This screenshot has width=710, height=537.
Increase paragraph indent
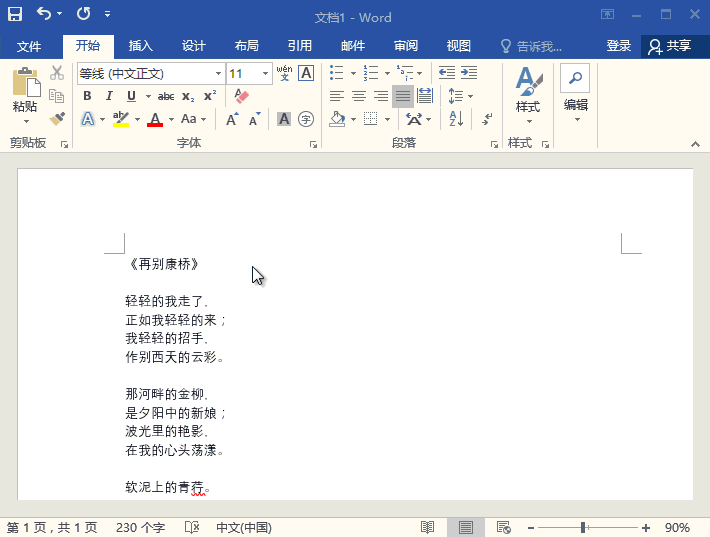click(469, 72)
